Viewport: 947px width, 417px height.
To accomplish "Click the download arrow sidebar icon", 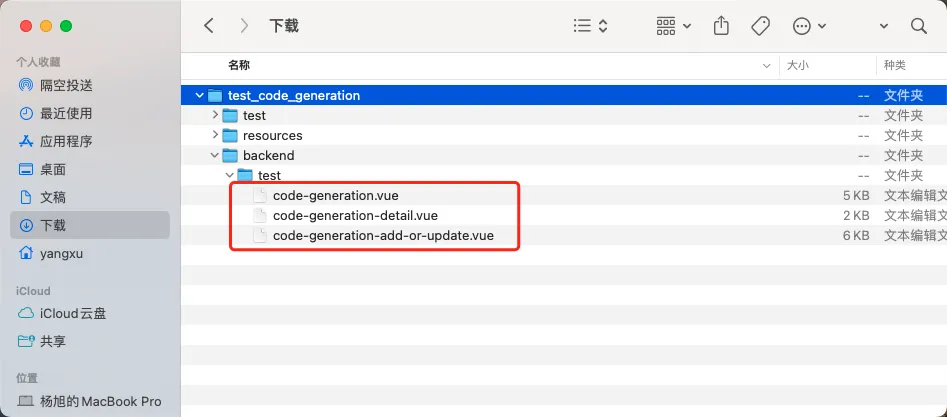I will (26, 225).
